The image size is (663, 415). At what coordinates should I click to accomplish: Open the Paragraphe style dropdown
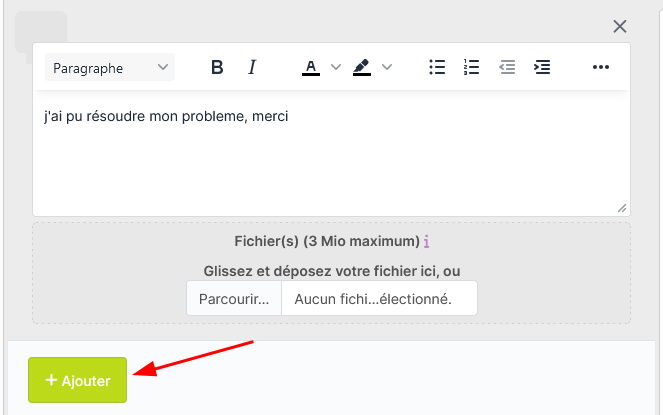click(110, 68)
